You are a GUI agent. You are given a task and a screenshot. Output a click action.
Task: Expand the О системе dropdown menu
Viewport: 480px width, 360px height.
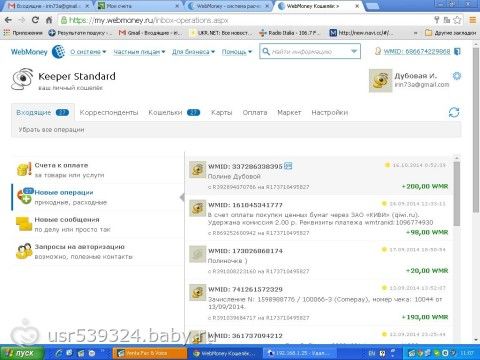coord(88,52)
